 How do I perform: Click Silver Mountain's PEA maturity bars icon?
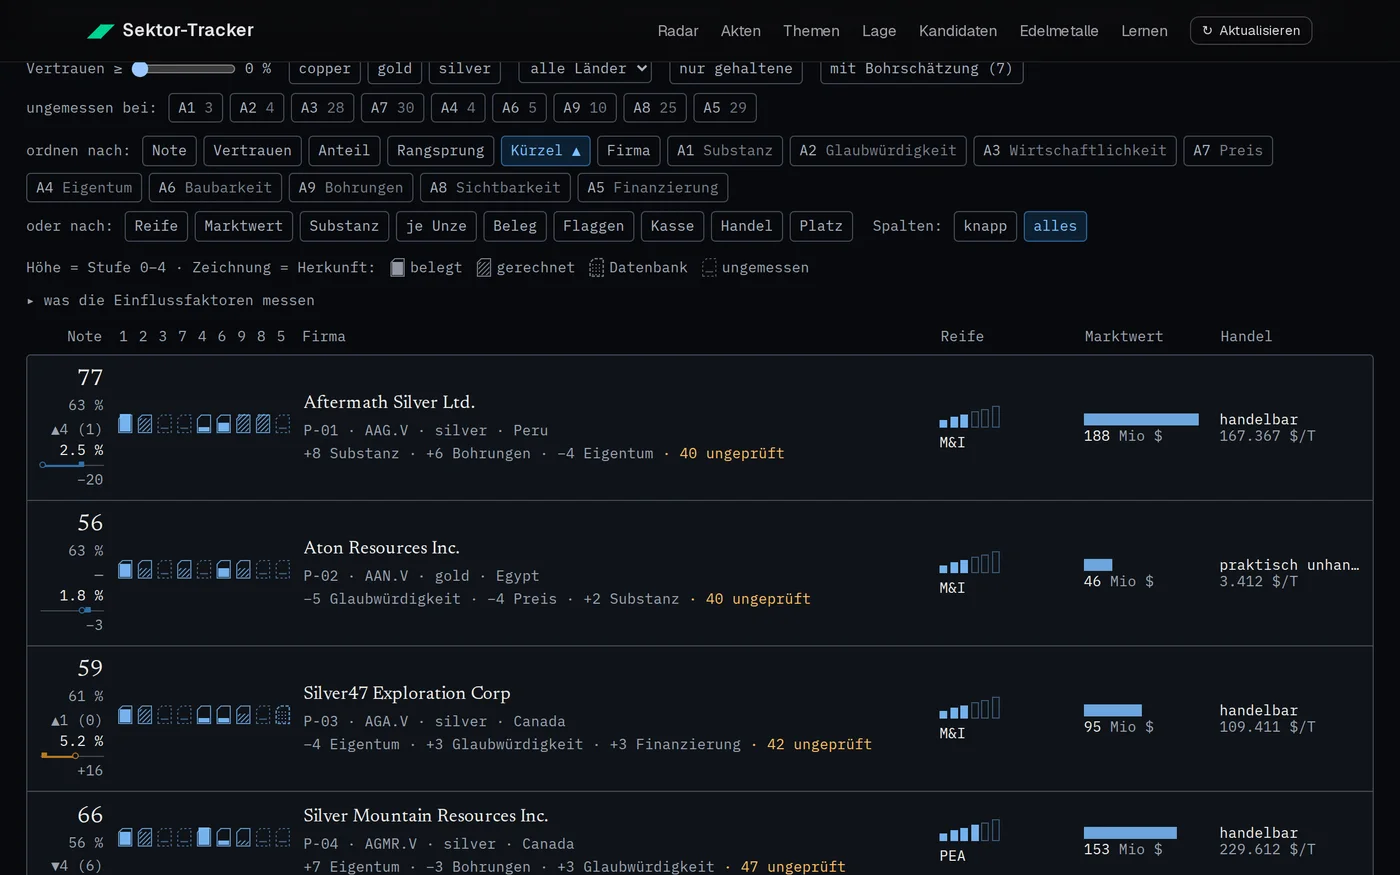pyautogui.click(x=970, y=830)
